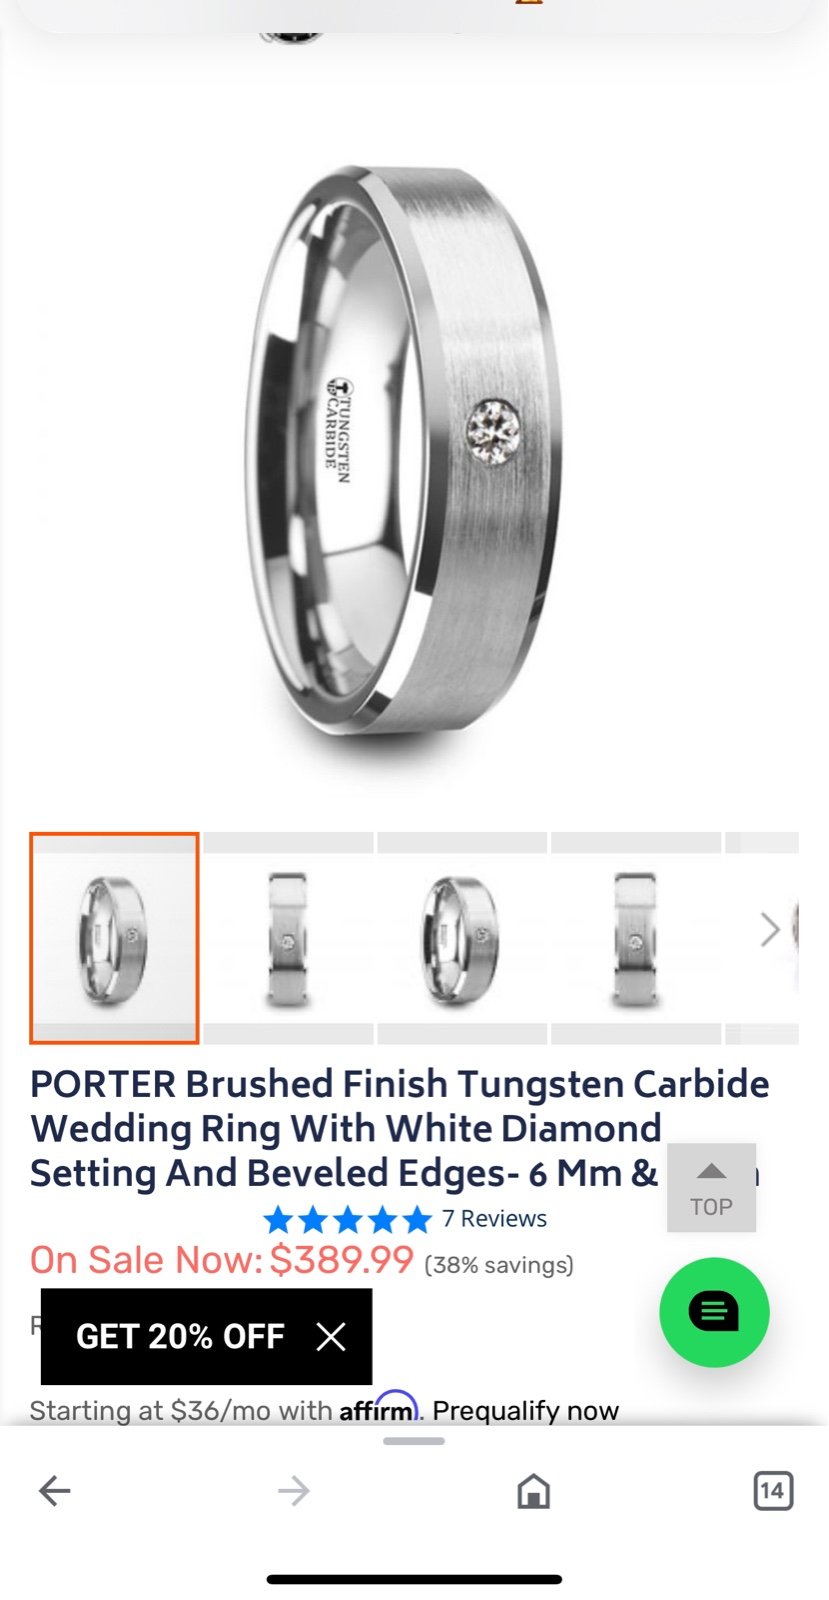Image resolution: width=829 pixels, height=1600 pixels.
Task: Click the five blue star rating
Action: pyautogui.click(x=347, y=1219)
